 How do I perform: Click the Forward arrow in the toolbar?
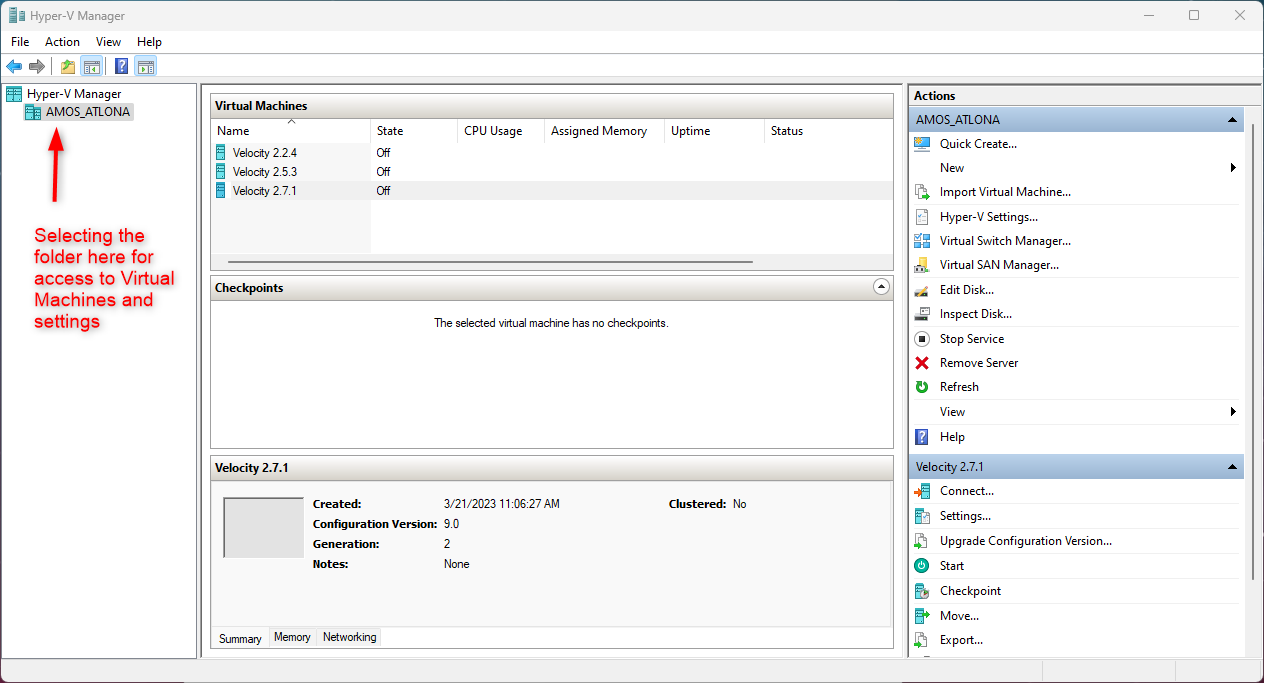(37, 67)
